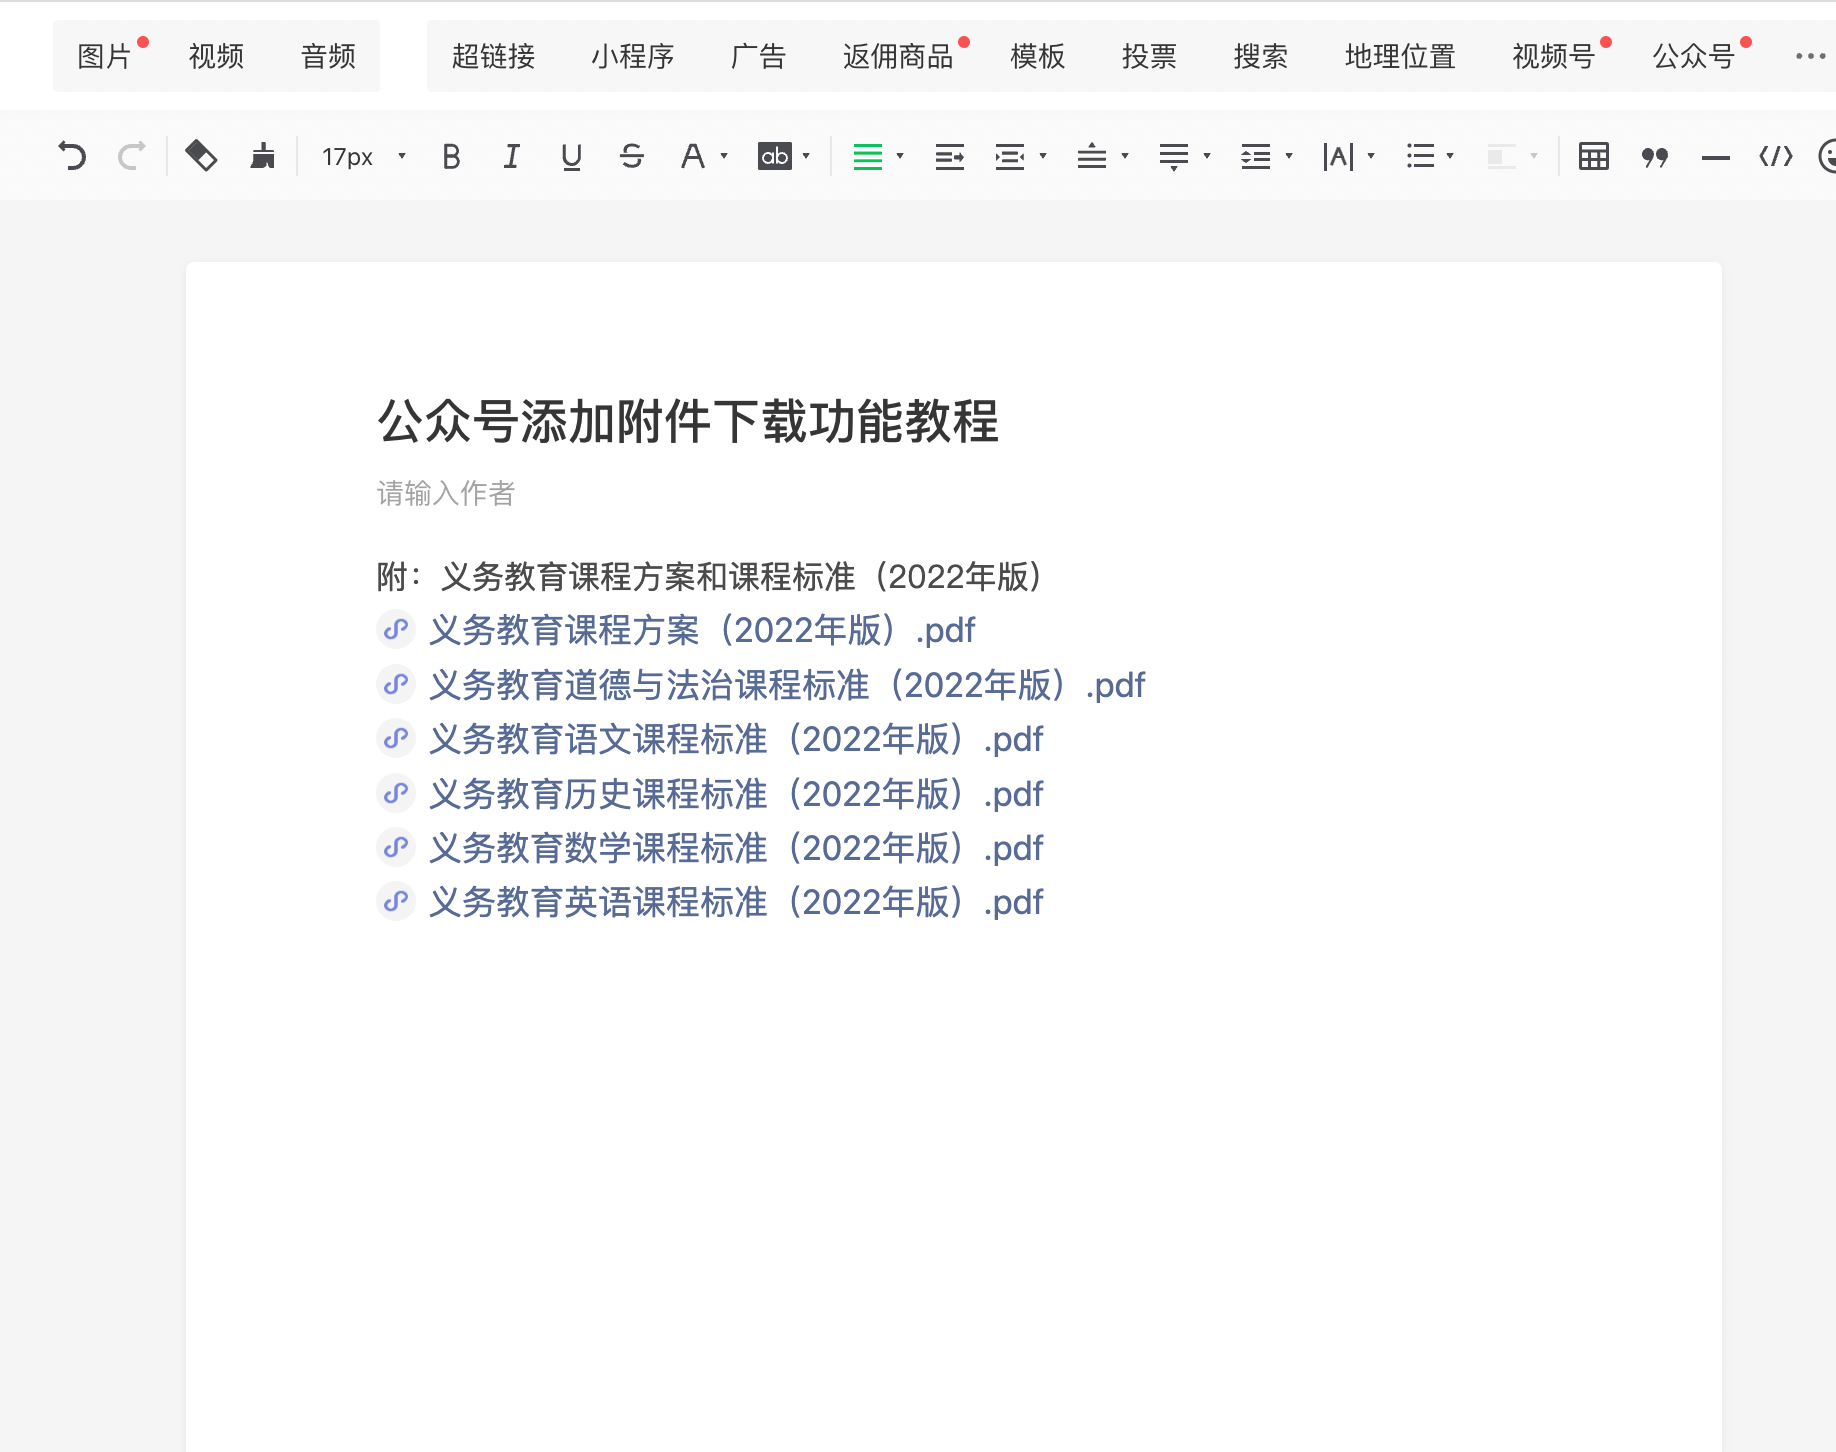Open the 视频号 insert option
The image size is (1836, 1452).
[1553, 56]
